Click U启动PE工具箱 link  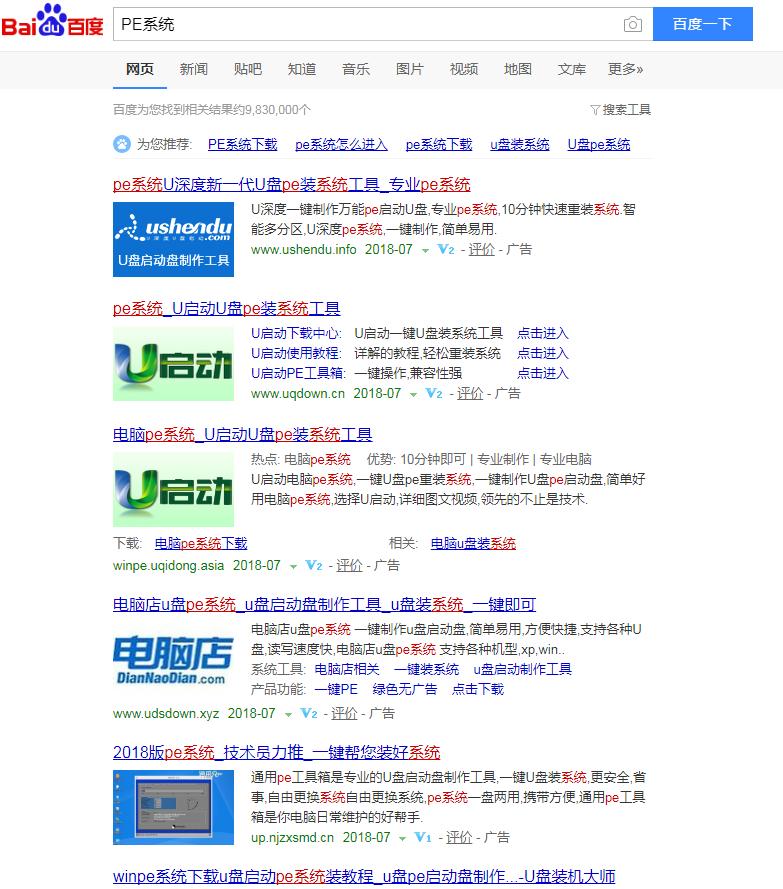click(x=298, y=373)
